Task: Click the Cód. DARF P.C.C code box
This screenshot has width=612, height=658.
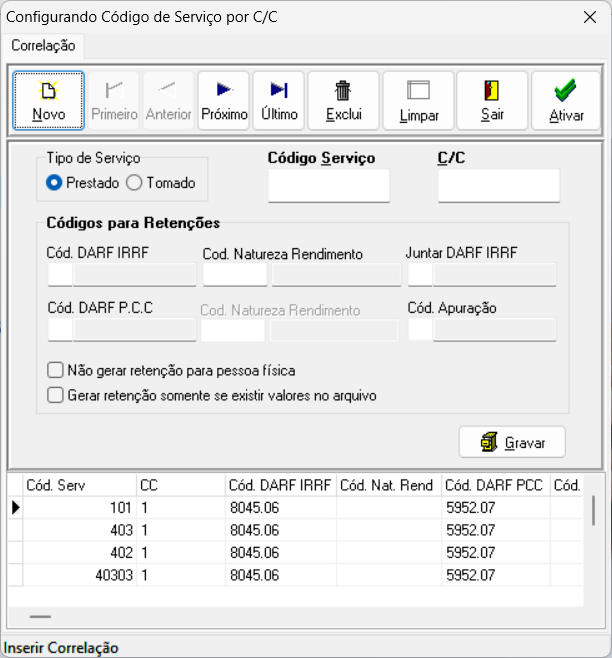Action: (60, 329)
